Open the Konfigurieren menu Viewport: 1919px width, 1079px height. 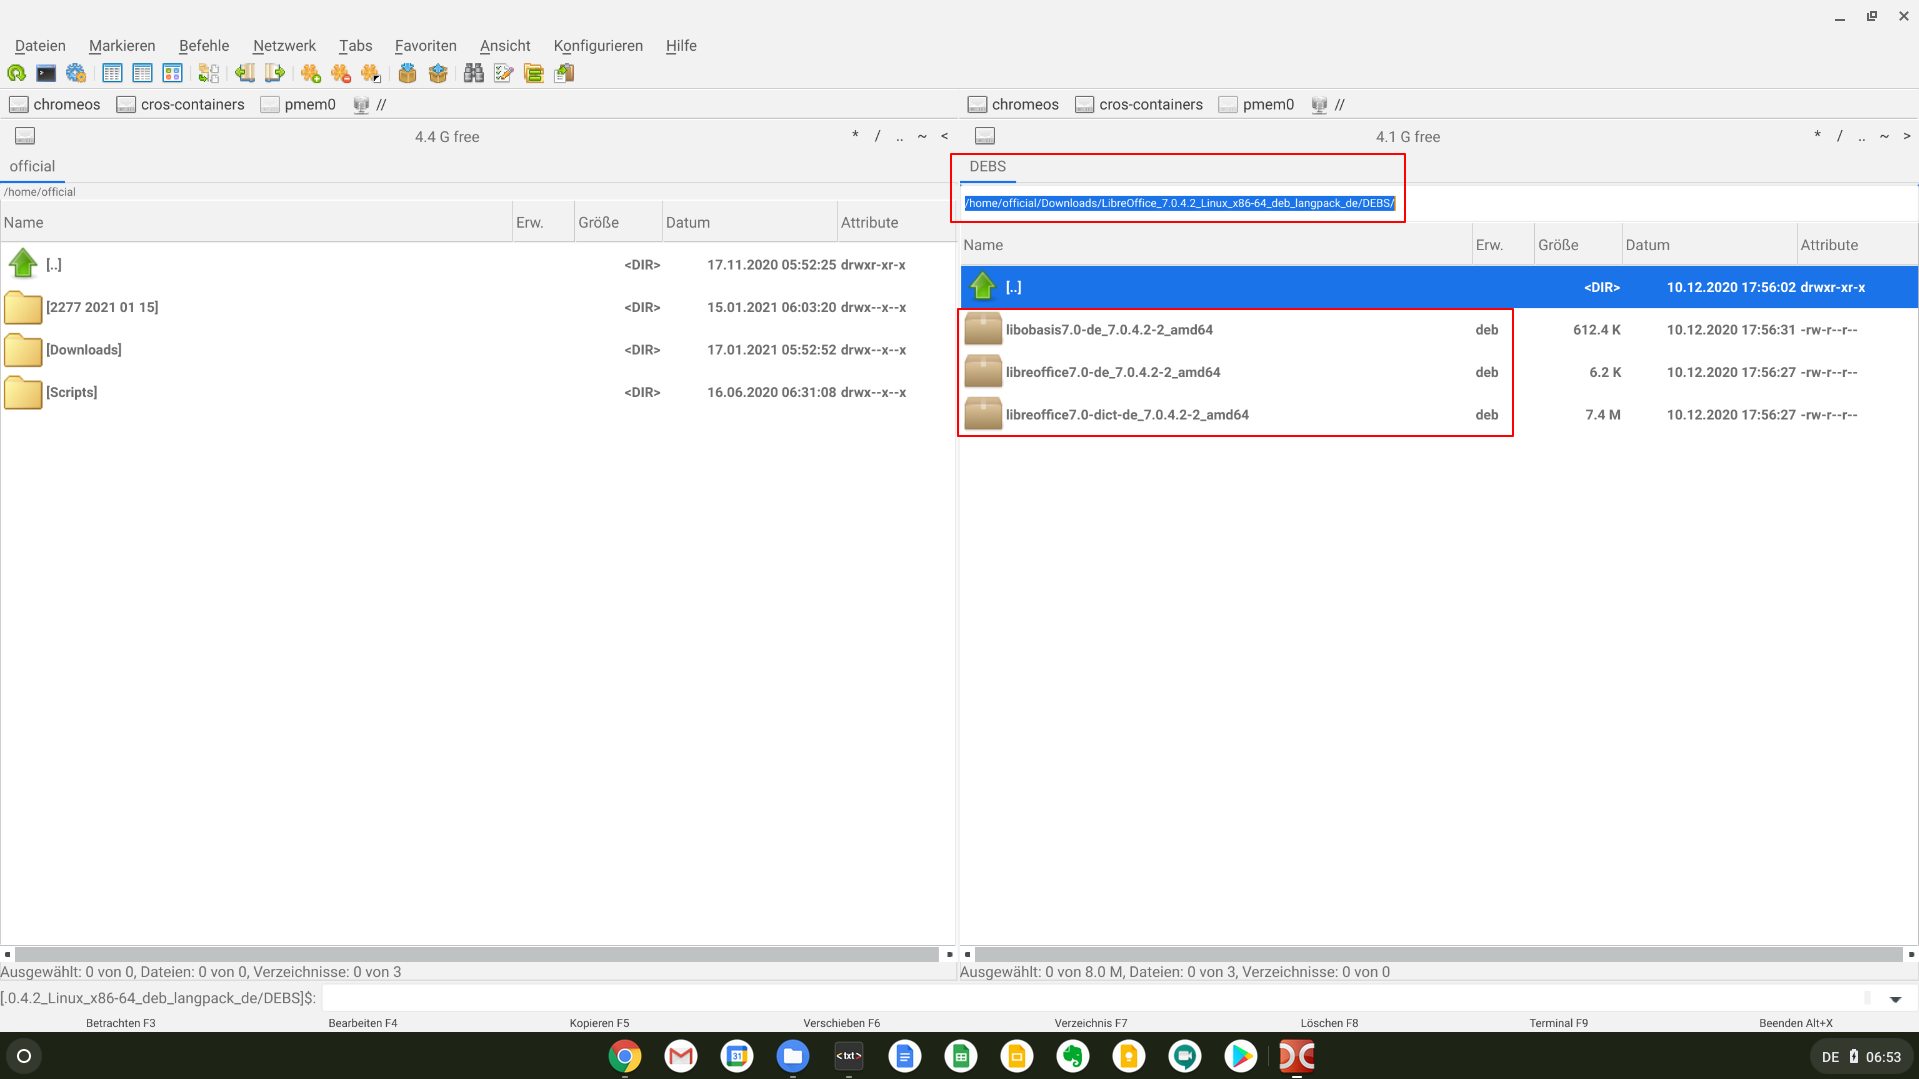[x=598, y=46]
